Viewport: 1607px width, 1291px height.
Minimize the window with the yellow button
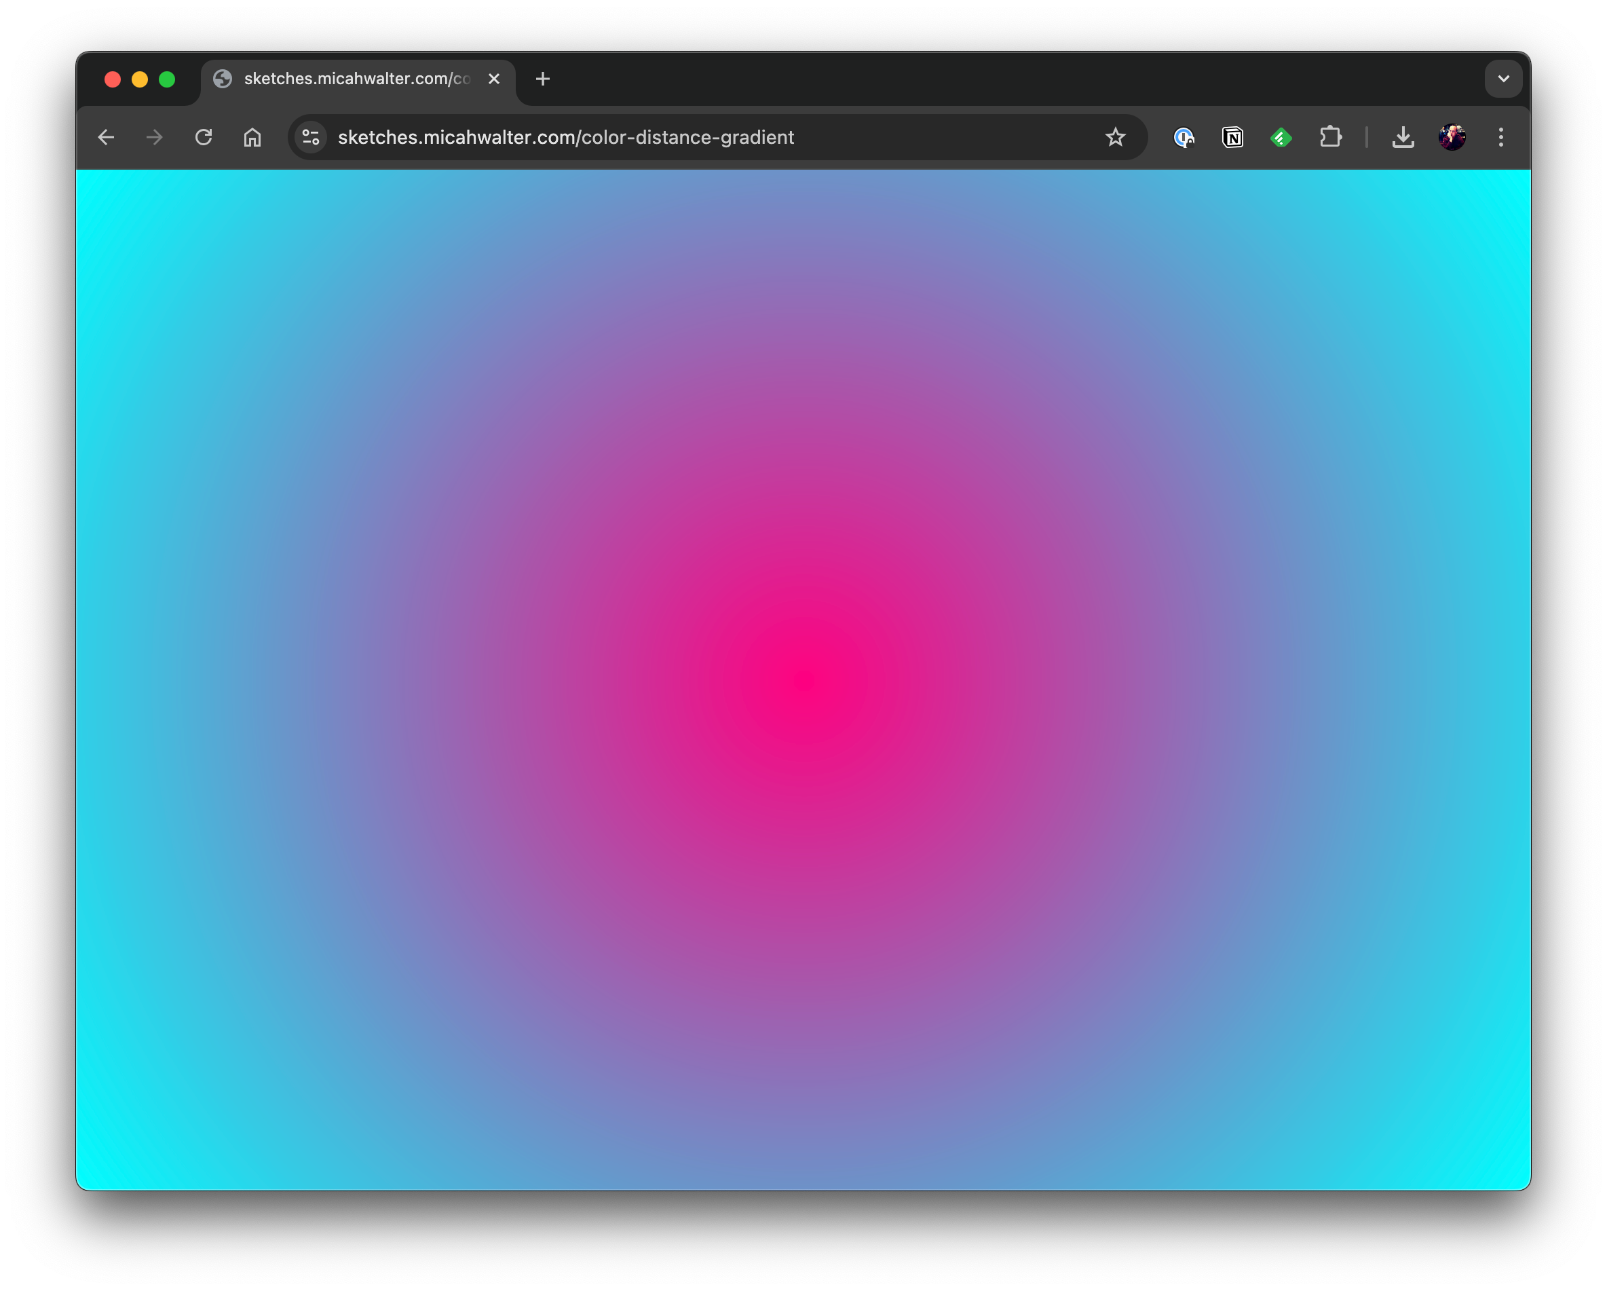140,79
